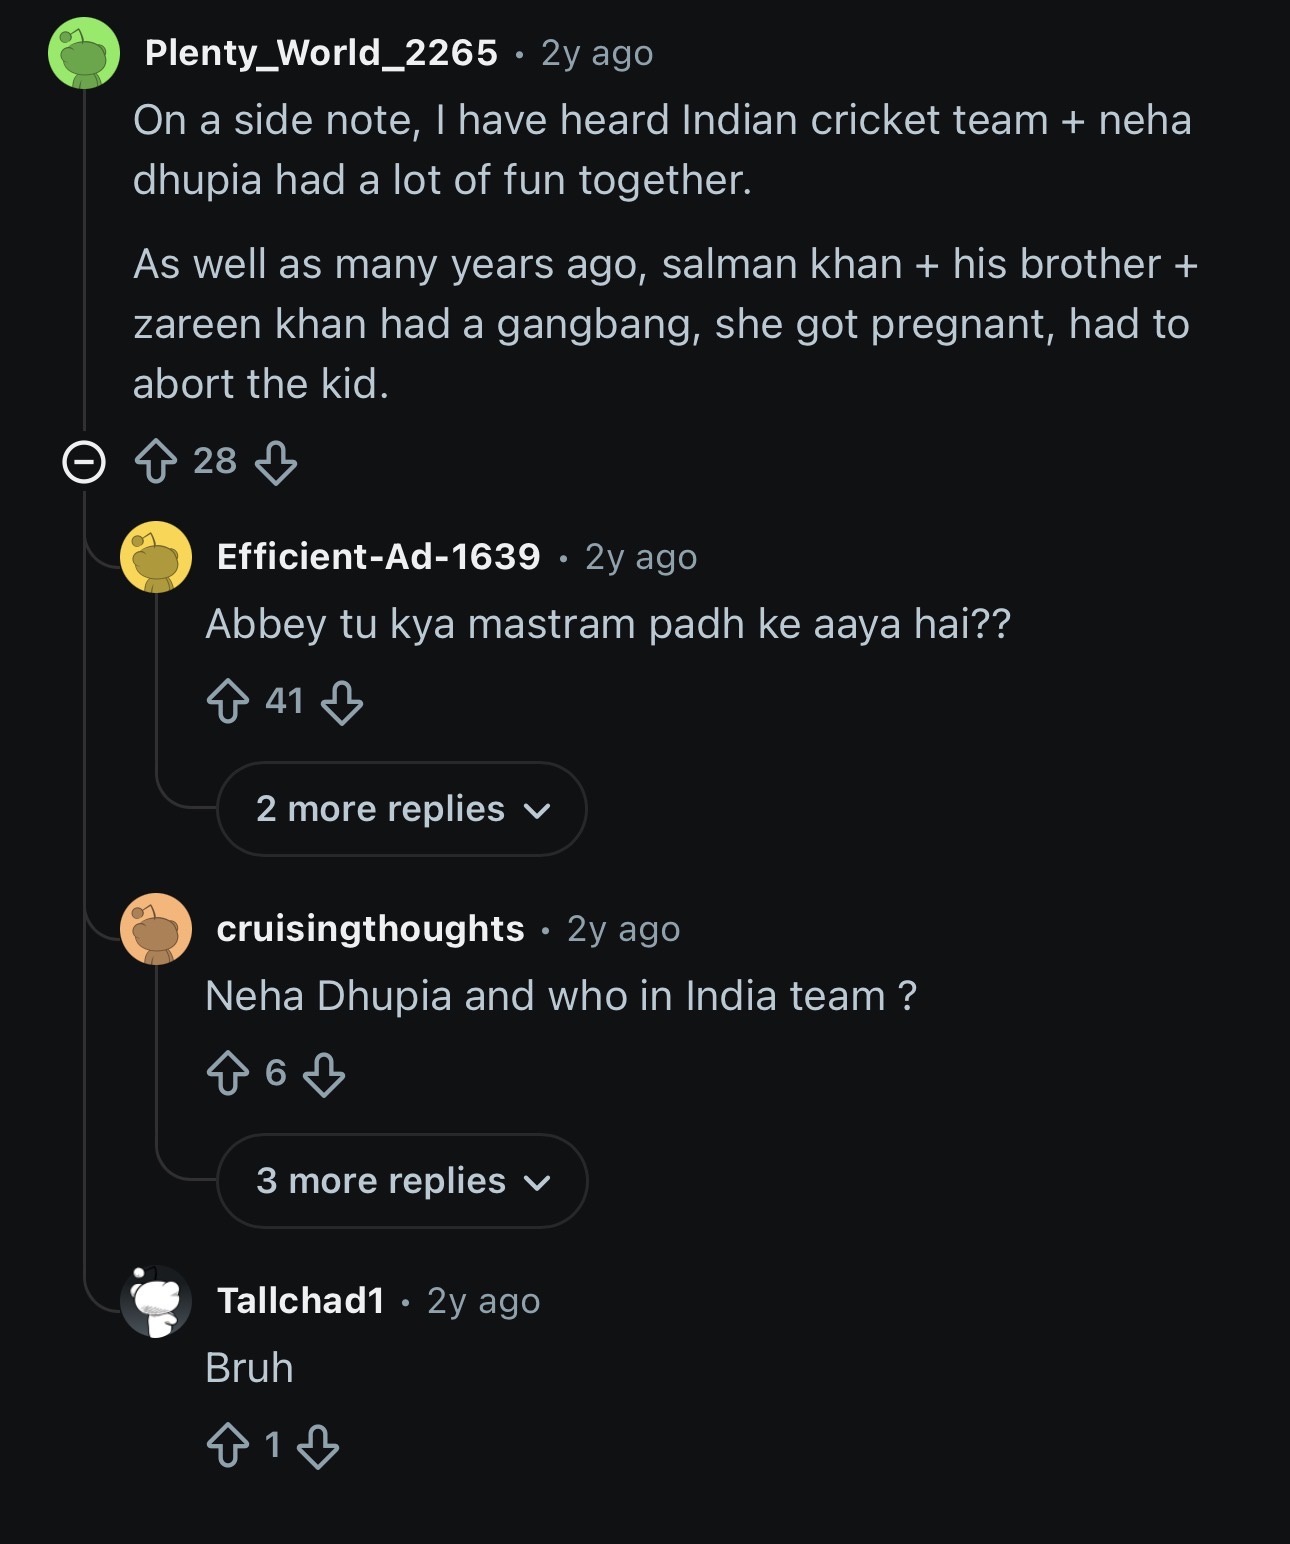Click Efficient-Ad-1639's yellow avatar
Image resolution: width=1290 pixels, height=1544 pixels.
pyautogui.click(x=156, y=557)
